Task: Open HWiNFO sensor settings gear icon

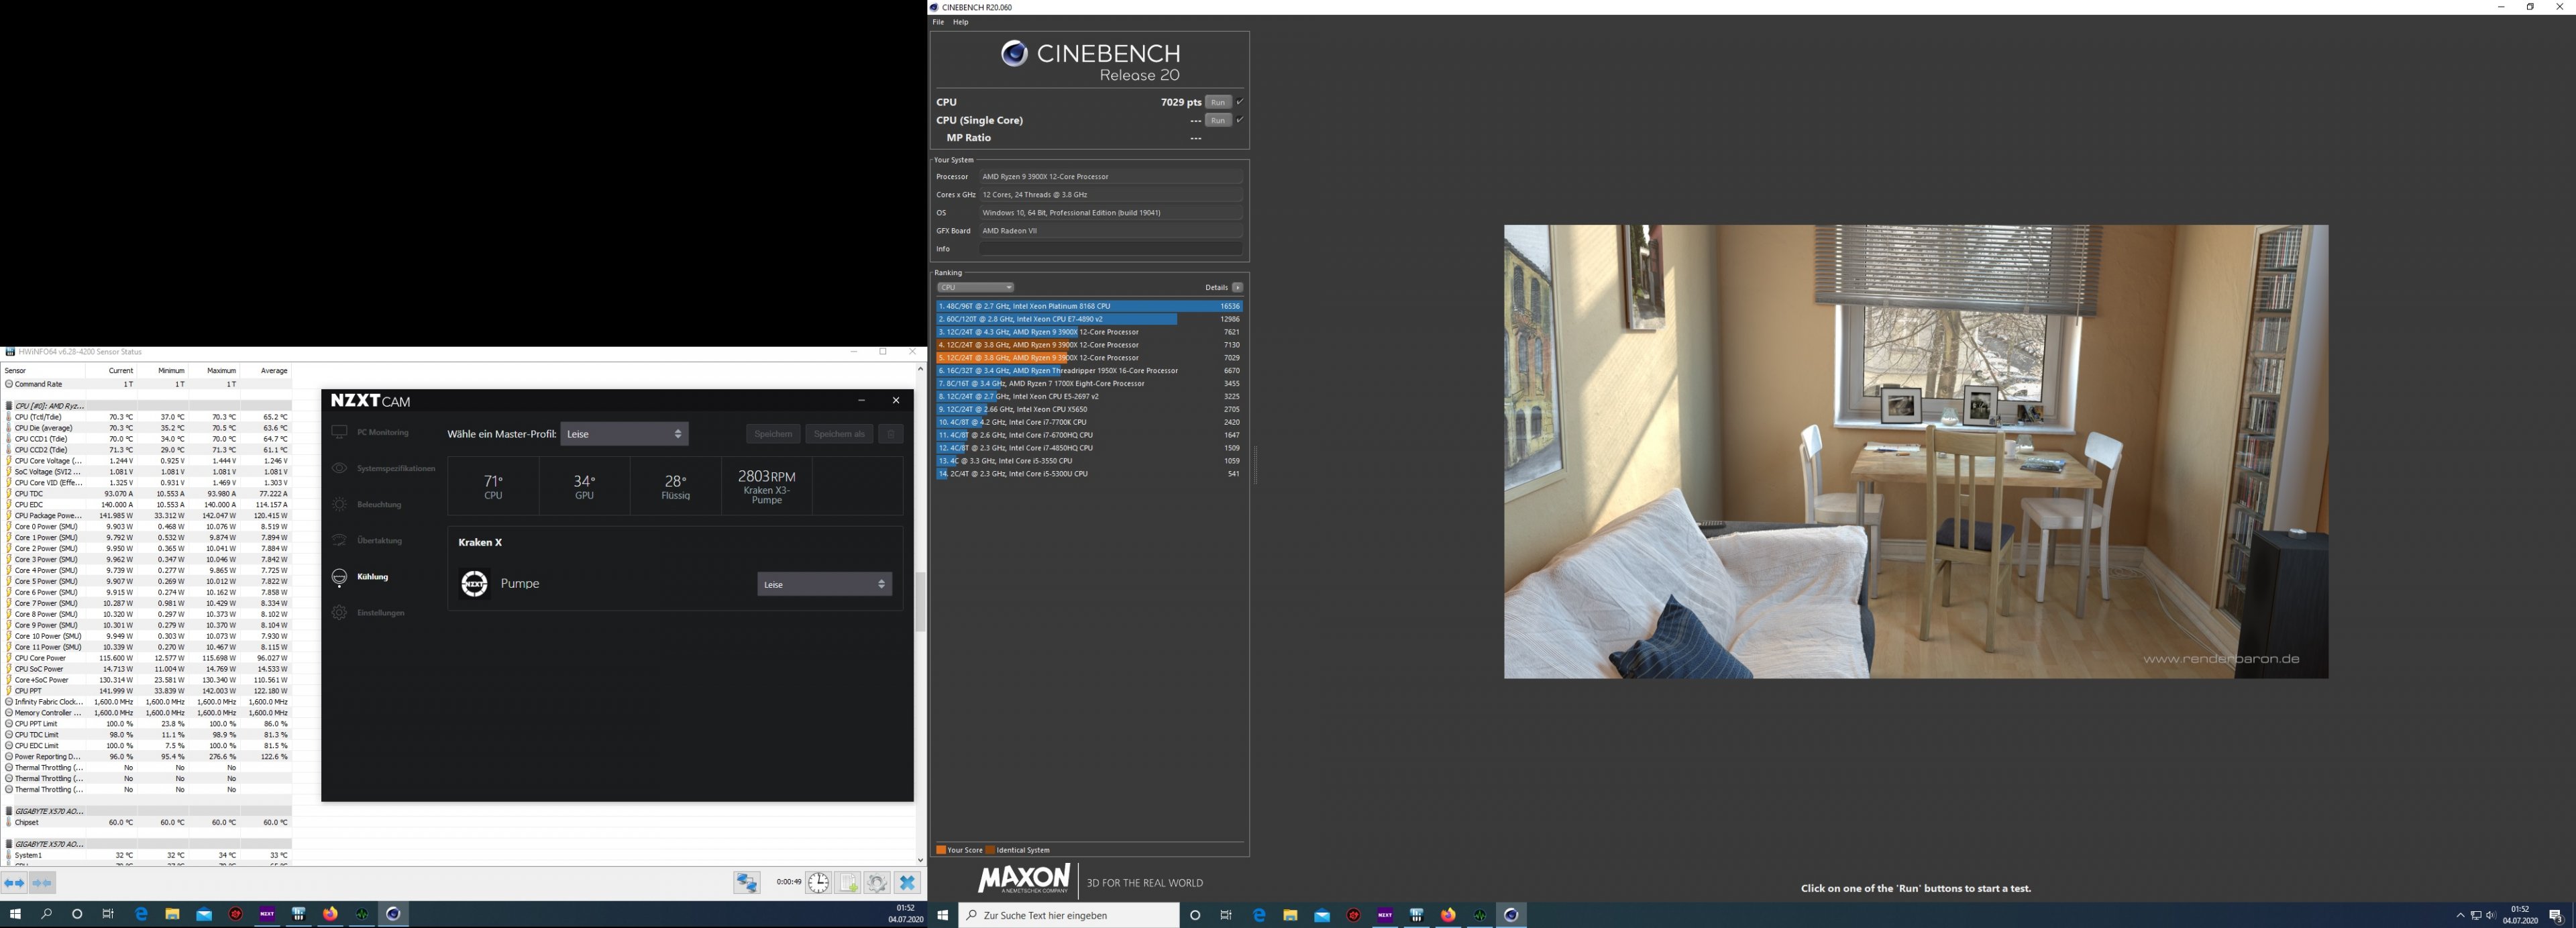Action: [x=877, y=883]
